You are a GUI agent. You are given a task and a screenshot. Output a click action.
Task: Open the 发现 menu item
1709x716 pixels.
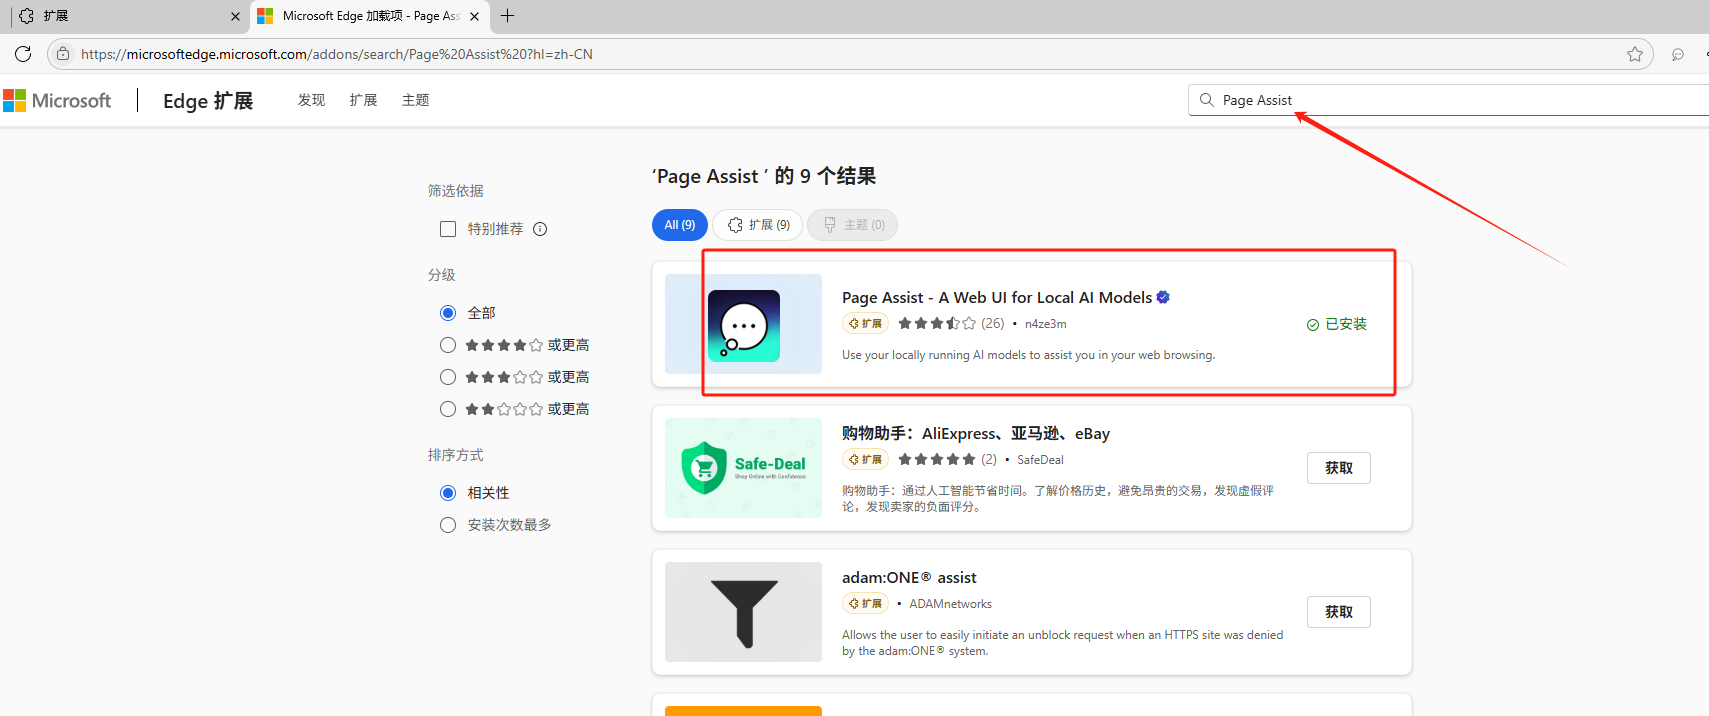click(311, 100)
